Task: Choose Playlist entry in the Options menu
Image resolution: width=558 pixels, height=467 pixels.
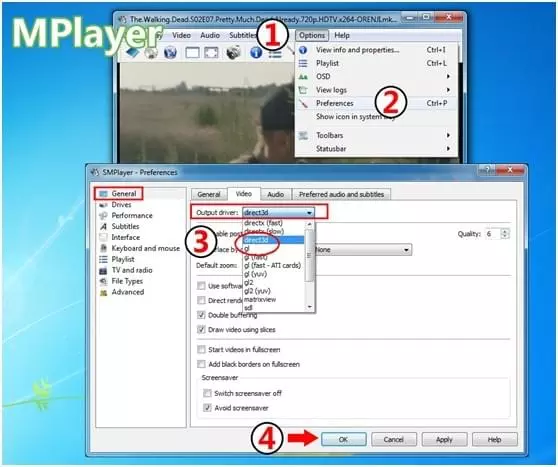Action: tap(376, 63)
